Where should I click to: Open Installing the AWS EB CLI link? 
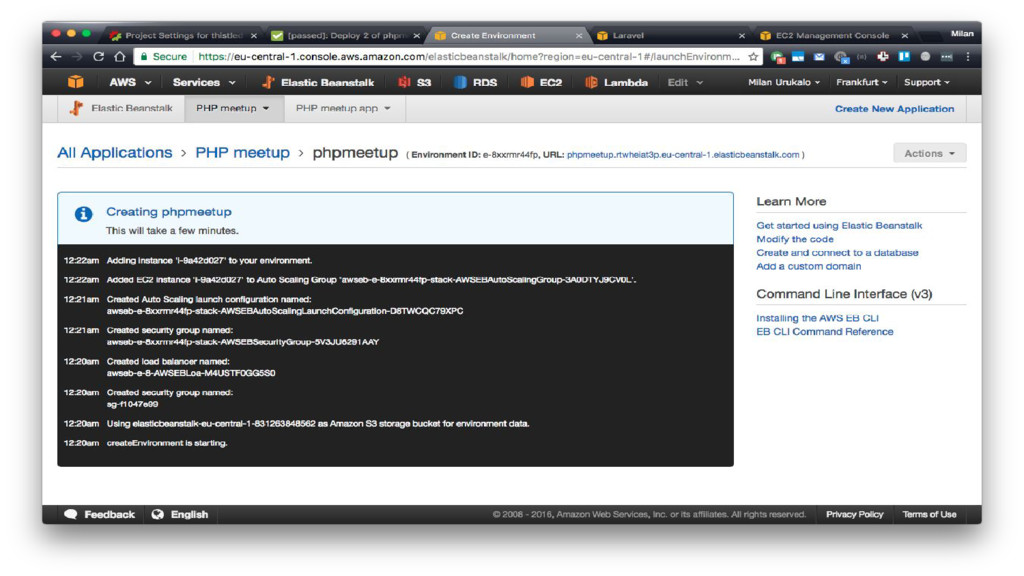[x=818, y=318]
